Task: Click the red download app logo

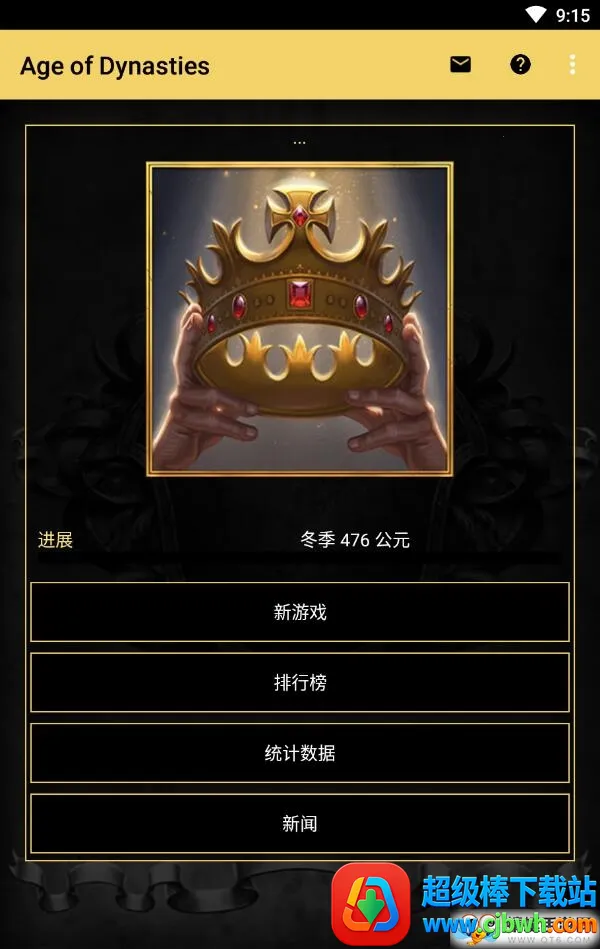Action: [x=371, y=904]
